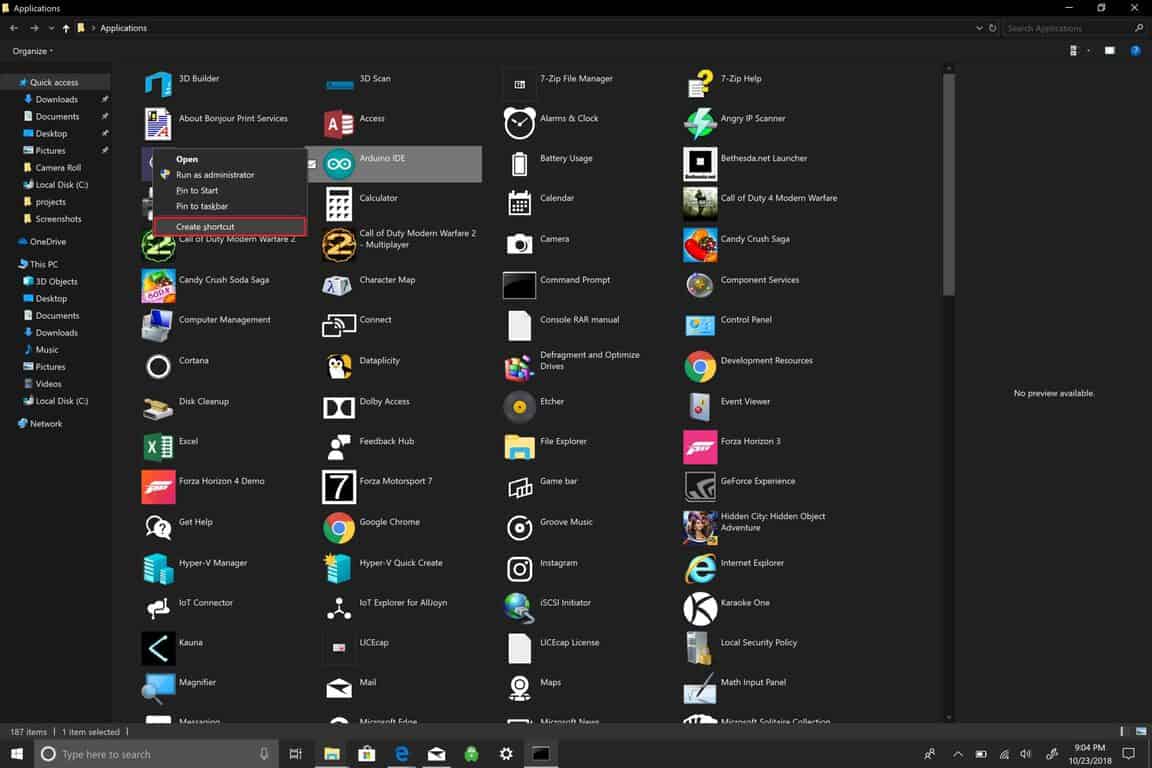Open the Google Chrome icon

pos(339,527)
